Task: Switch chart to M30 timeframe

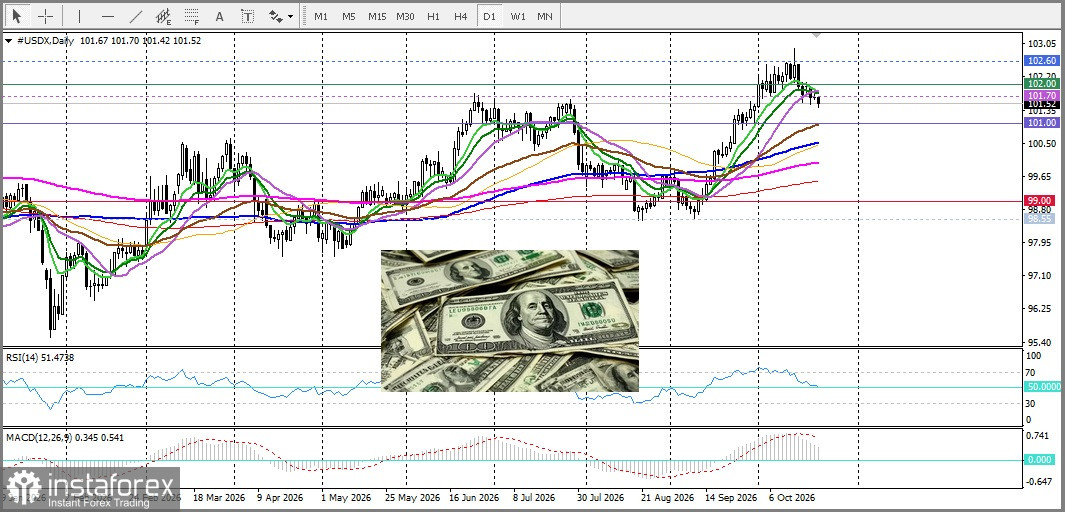Action: tap(405, 16)
